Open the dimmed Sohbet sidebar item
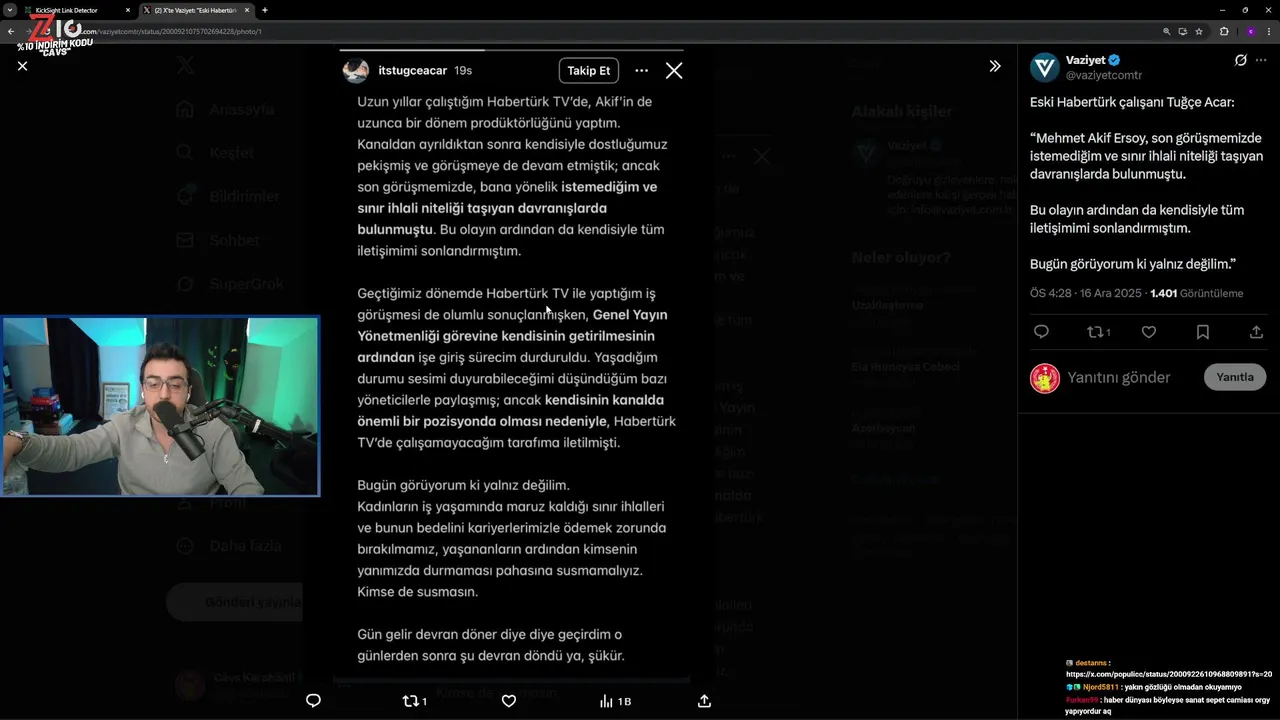This screenshot has height=720, width=1280. pyautogui.click(x=219, y=241)
